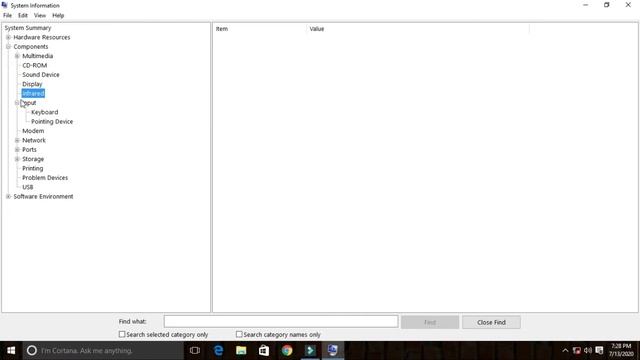
Task: Select System Summary in the tree
Action: coord(28,28)
